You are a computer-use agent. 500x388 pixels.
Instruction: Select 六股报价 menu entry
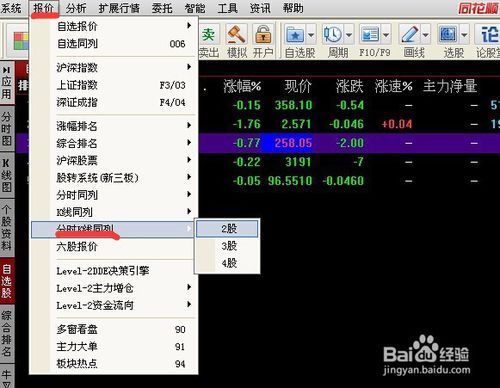pos(113,247)
